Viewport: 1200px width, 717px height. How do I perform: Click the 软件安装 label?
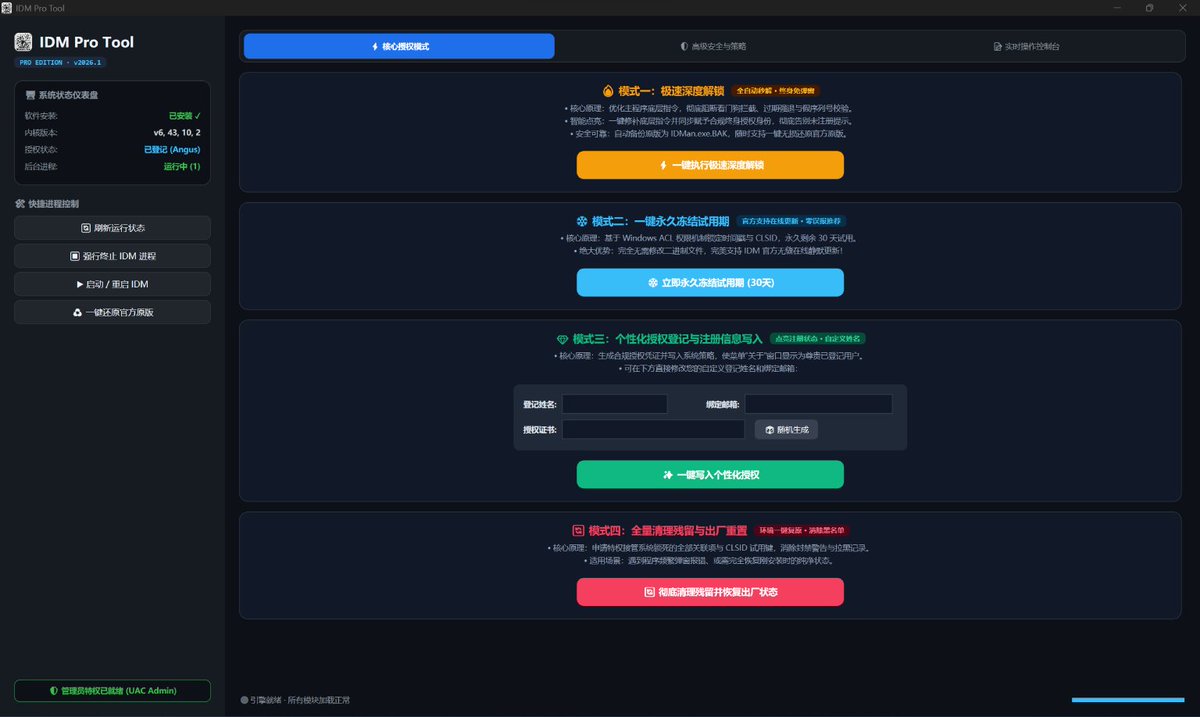coord(41,116)
